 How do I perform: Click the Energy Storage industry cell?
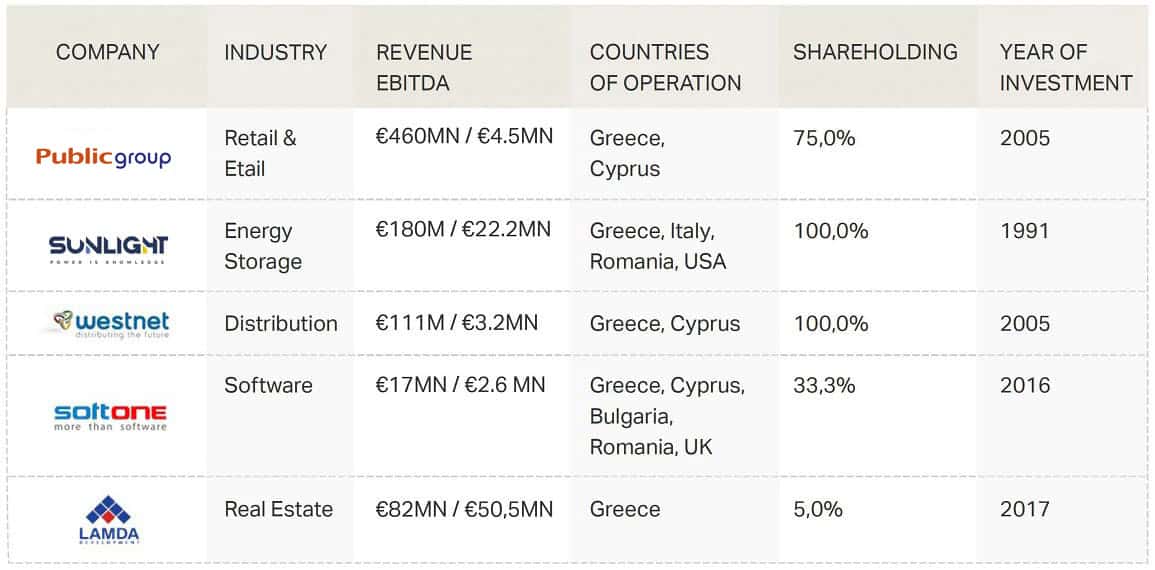tap(263, 246)
